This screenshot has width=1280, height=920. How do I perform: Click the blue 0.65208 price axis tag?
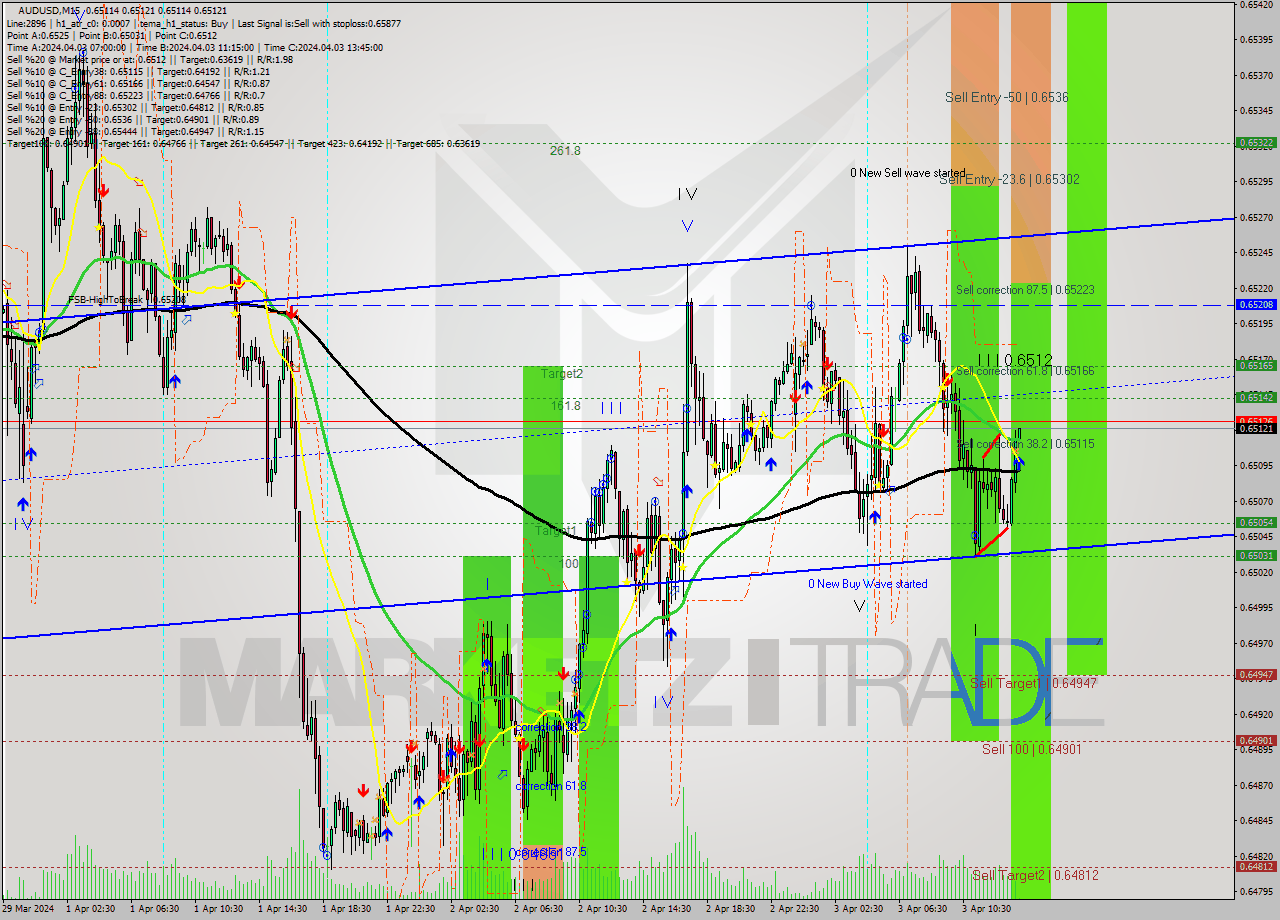[1256, 304]
